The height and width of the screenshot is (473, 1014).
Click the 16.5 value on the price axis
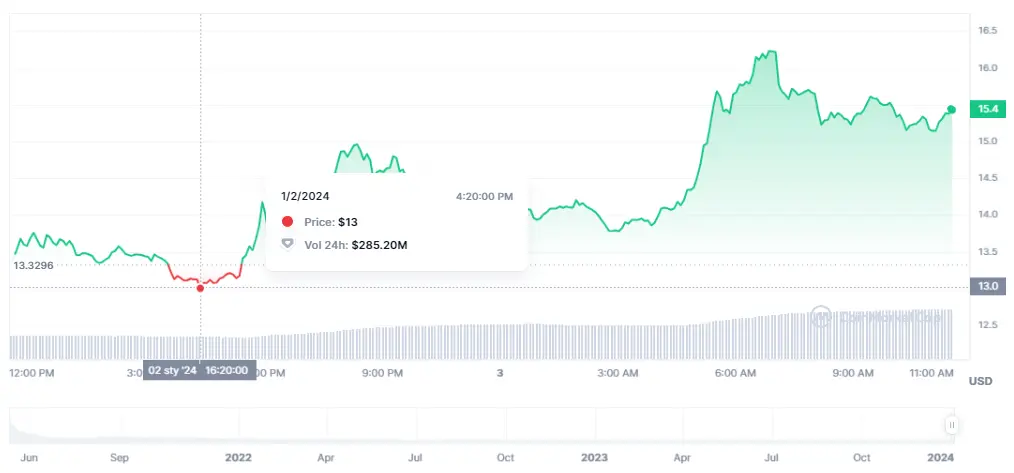(987, 31)
